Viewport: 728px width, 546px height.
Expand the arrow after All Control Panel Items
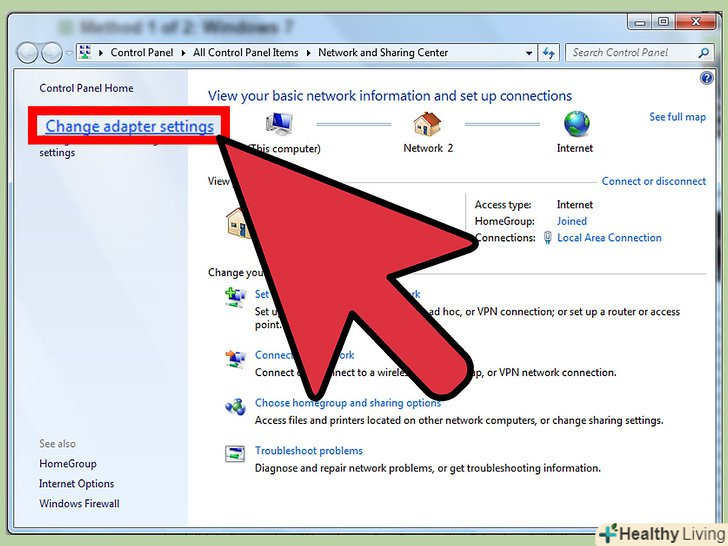308,53
